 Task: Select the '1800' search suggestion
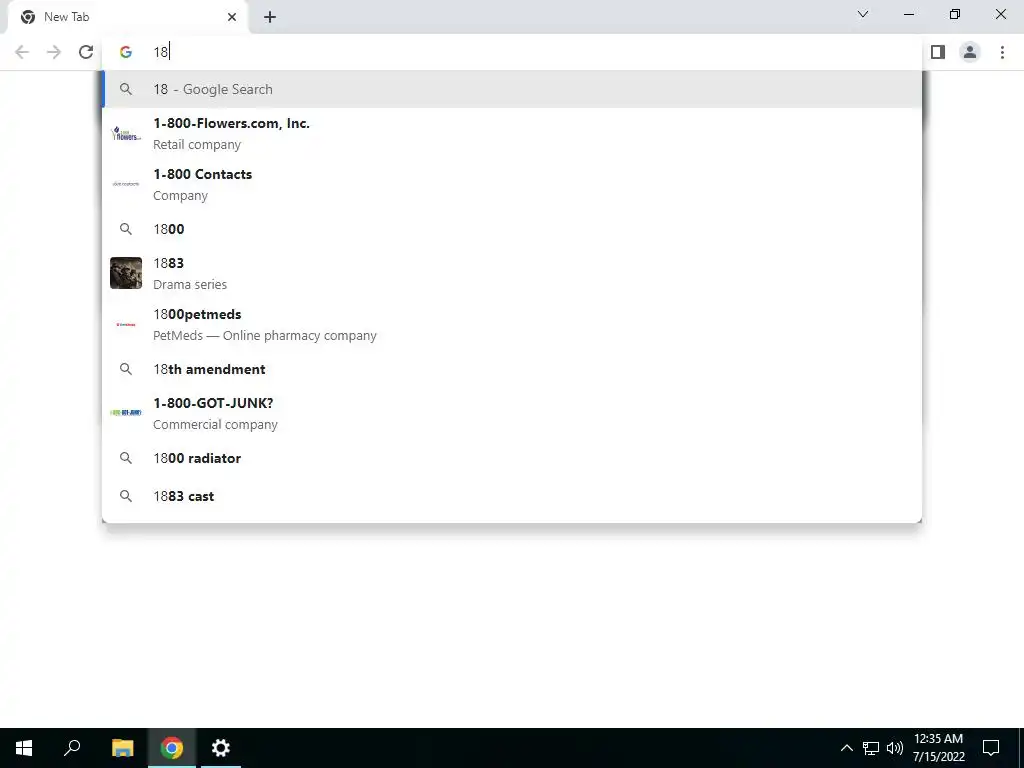tap(512, 229)
